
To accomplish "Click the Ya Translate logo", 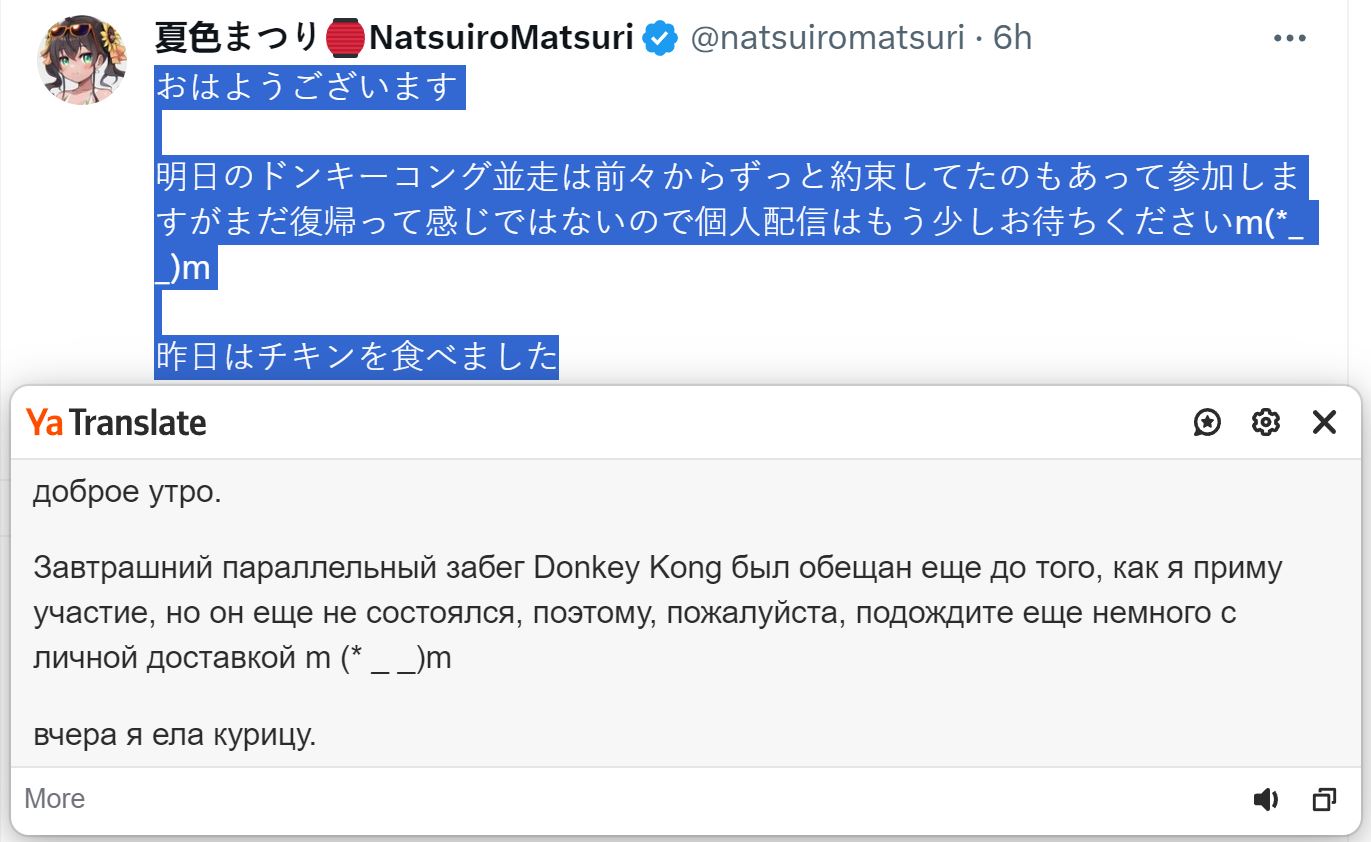I will [116, 423].
